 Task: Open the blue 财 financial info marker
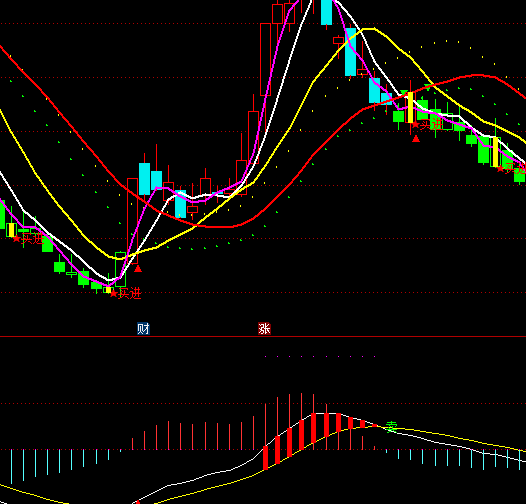(x=143, y=329)
